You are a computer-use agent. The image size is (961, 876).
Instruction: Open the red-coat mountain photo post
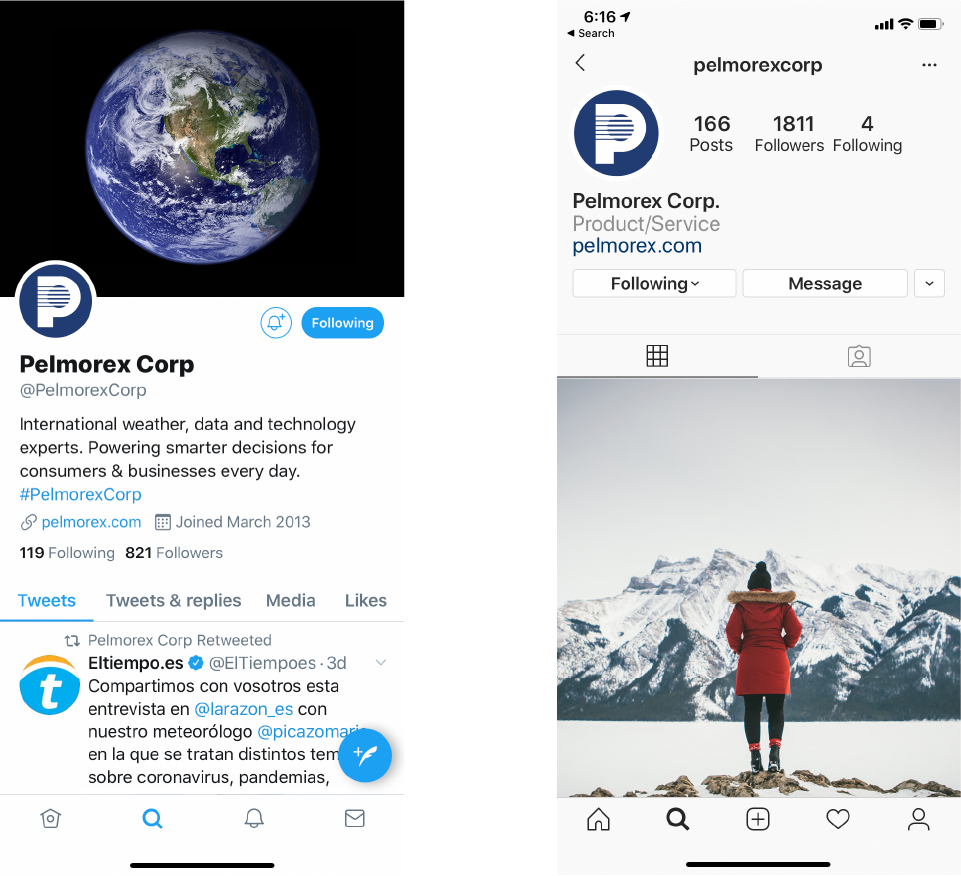point(759,588)
